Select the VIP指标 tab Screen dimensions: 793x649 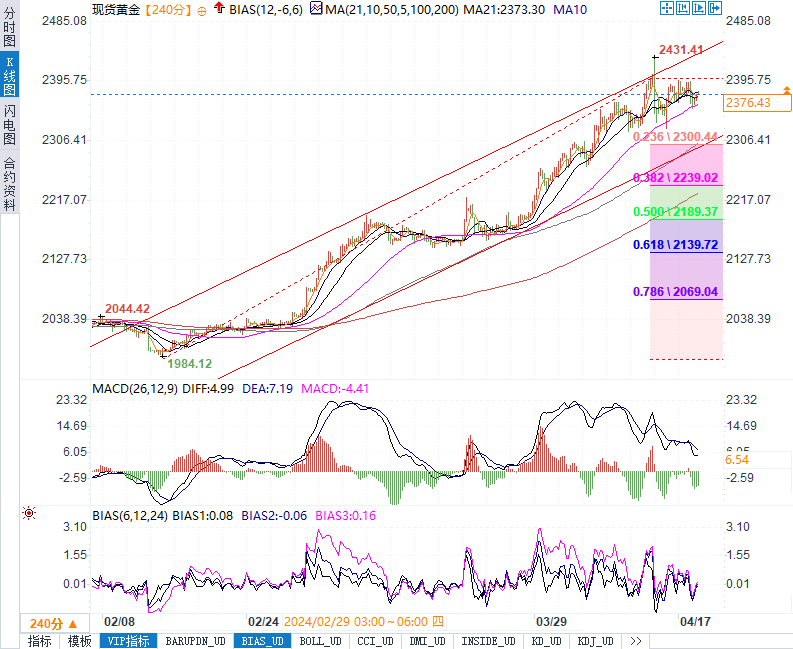click(x=128, y=641)
